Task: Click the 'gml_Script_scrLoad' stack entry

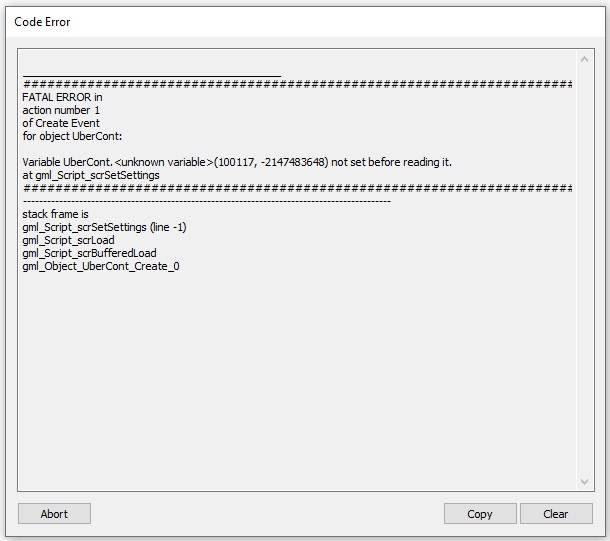Action: pyautogui.click(x=68, y=241)
